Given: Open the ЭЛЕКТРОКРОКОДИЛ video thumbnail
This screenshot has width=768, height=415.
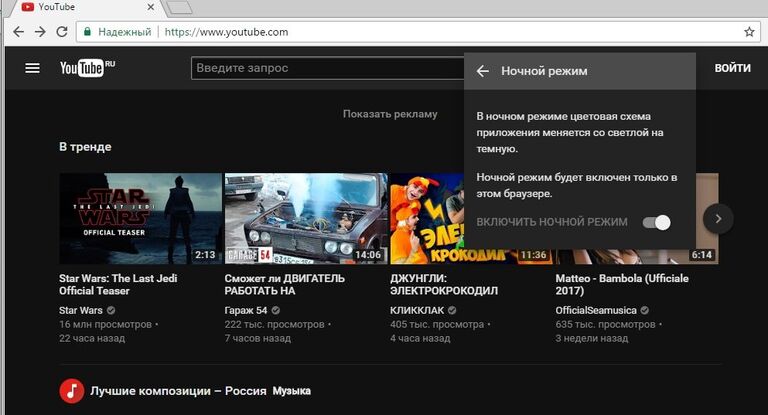Looking at the screenshot, I should coord(427,219).
